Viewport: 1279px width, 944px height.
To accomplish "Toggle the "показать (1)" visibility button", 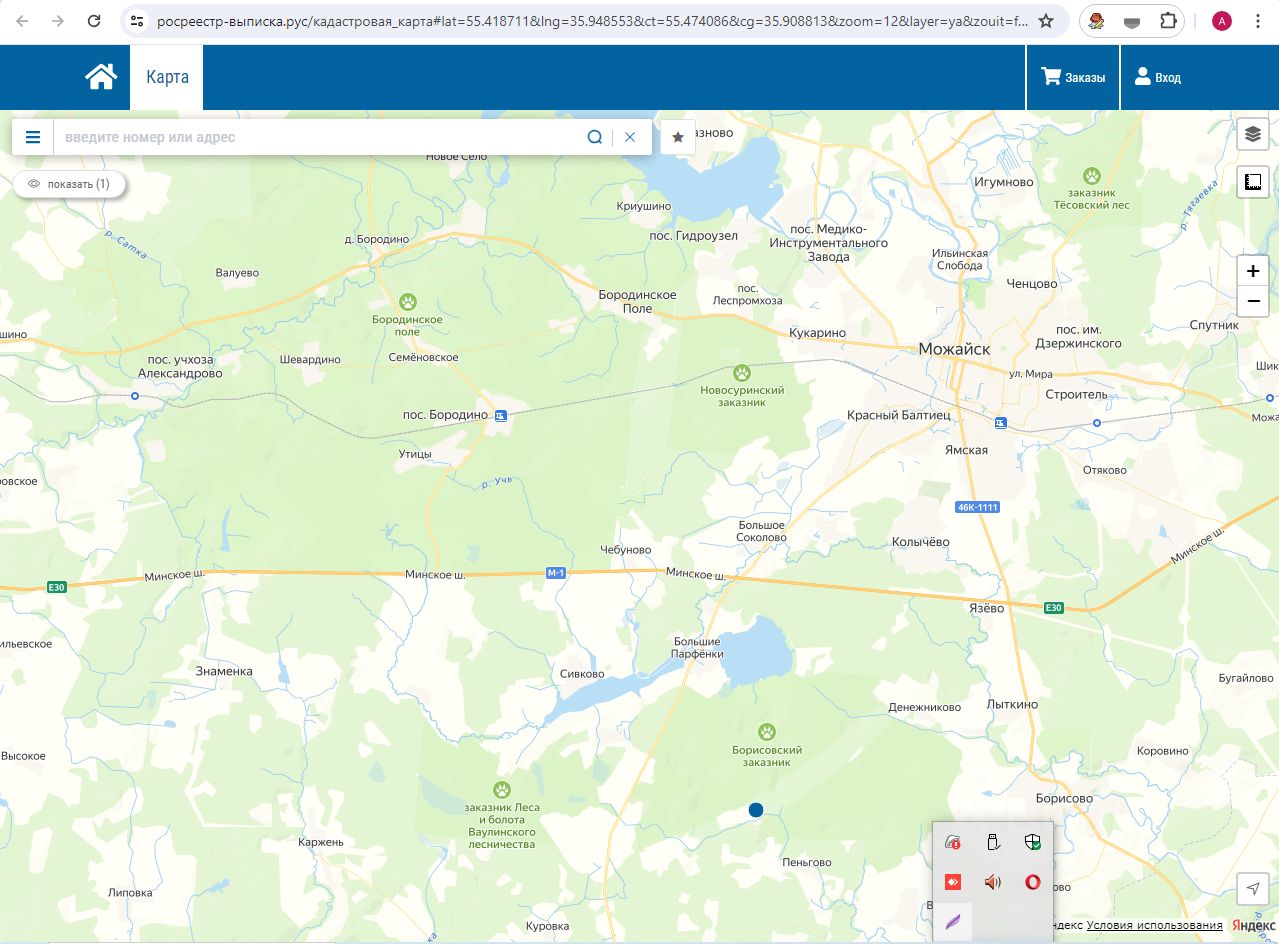I will click(69, 184).
